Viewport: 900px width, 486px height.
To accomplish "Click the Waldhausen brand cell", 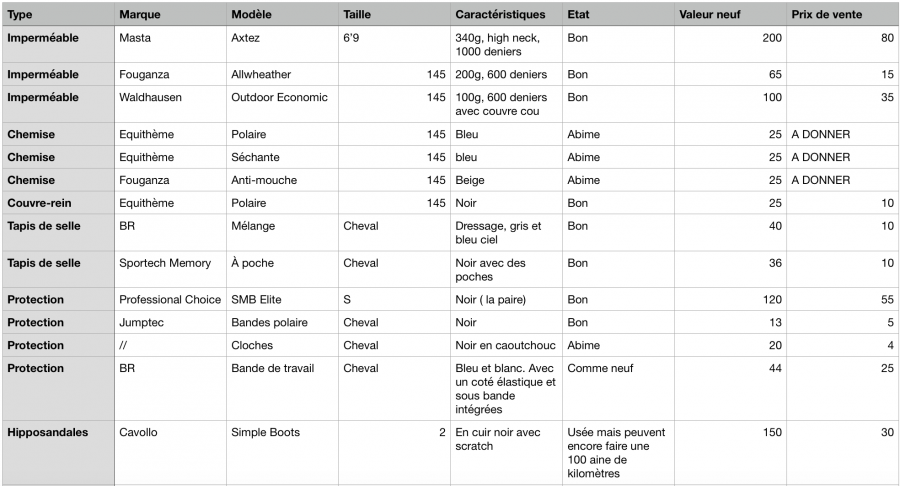I will [x=170, y=104].
